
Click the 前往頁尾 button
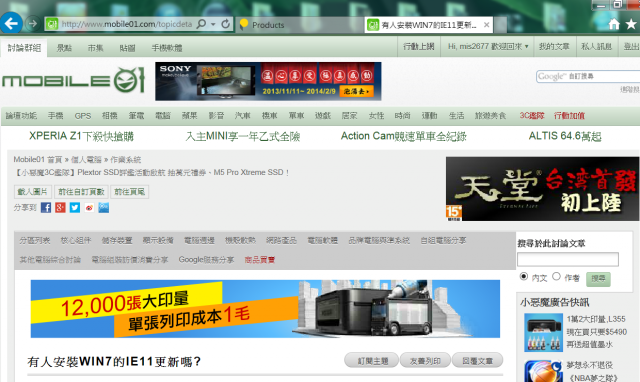[129, 192]
